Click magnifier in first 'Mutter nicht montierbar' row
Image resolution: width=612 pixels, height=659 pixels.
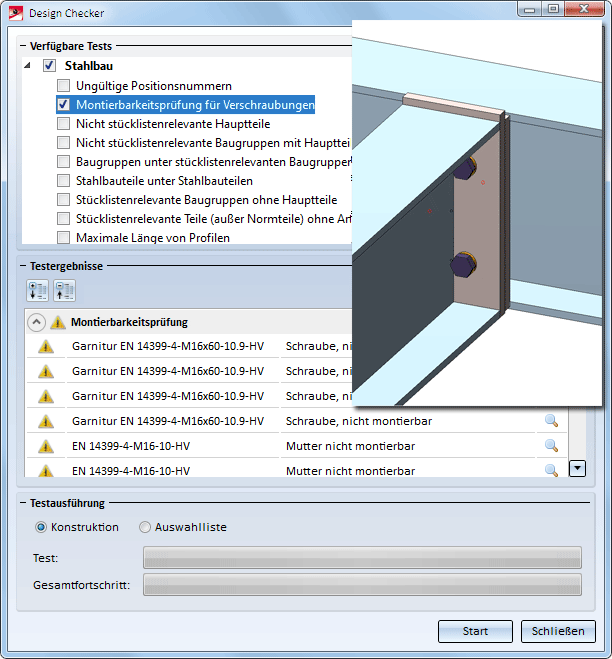pos(551,445)
